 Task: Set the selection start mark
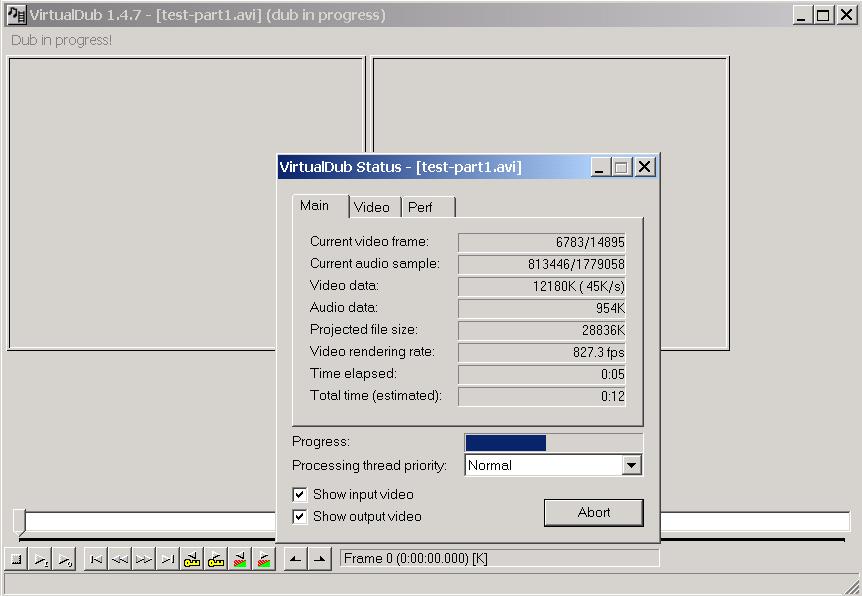(295, 559)
